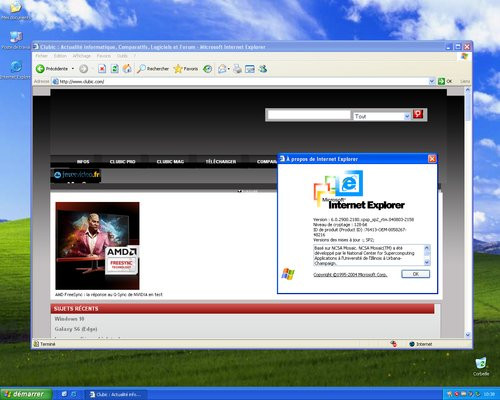Go to the home page icon

(x=127, y=69)
